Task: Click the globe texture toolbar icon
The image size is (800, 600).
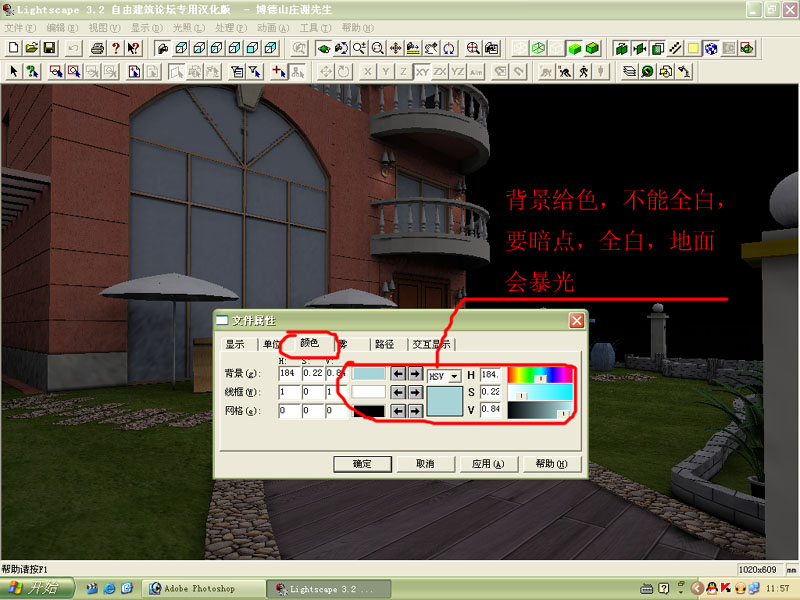Action: point(711,48)
